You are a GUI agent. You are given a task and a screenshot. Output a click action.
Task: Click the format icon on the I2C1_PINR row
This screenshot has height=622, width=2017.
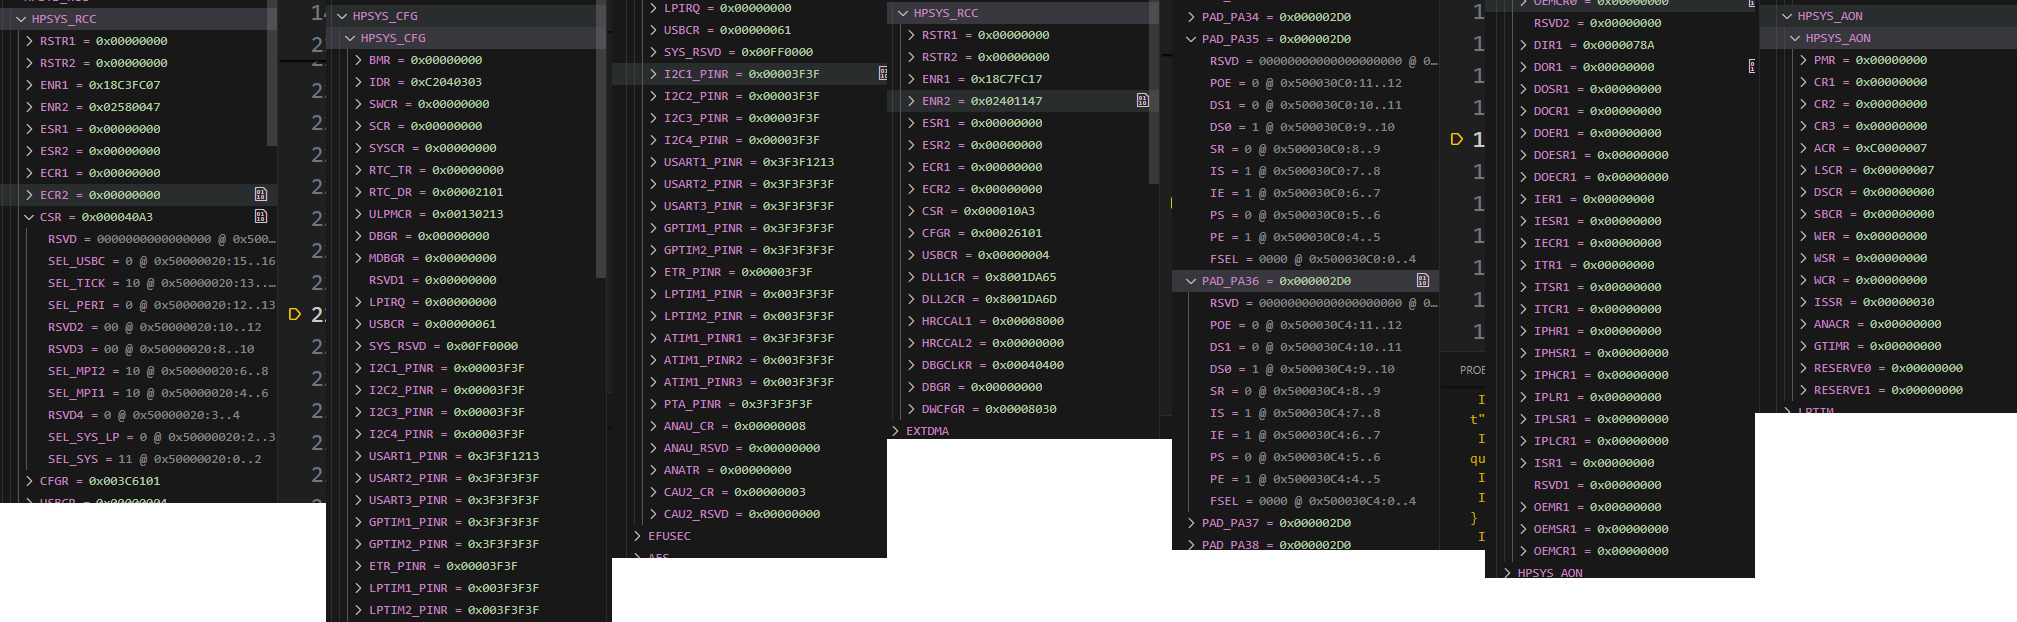coord(882,73)
